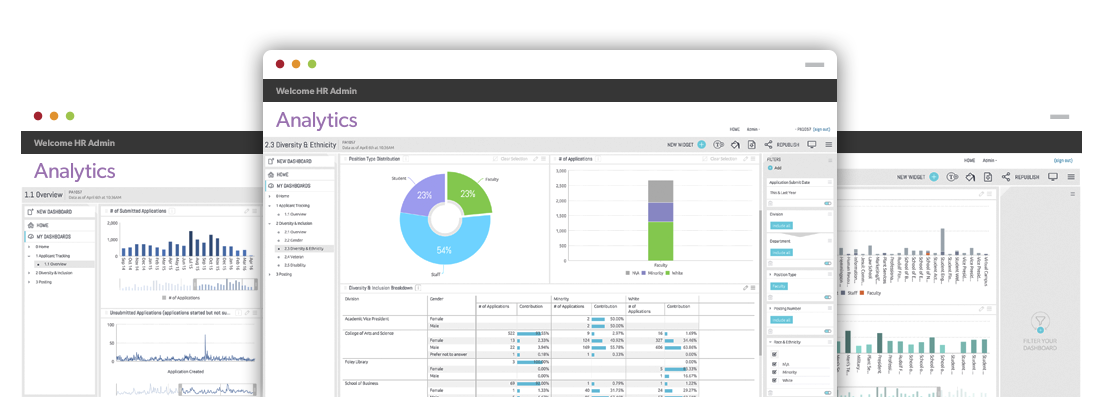The width and height of the screenshot is (1100, 397).
Task: Toggle the Department filter switch
Action: coord(828,264)
